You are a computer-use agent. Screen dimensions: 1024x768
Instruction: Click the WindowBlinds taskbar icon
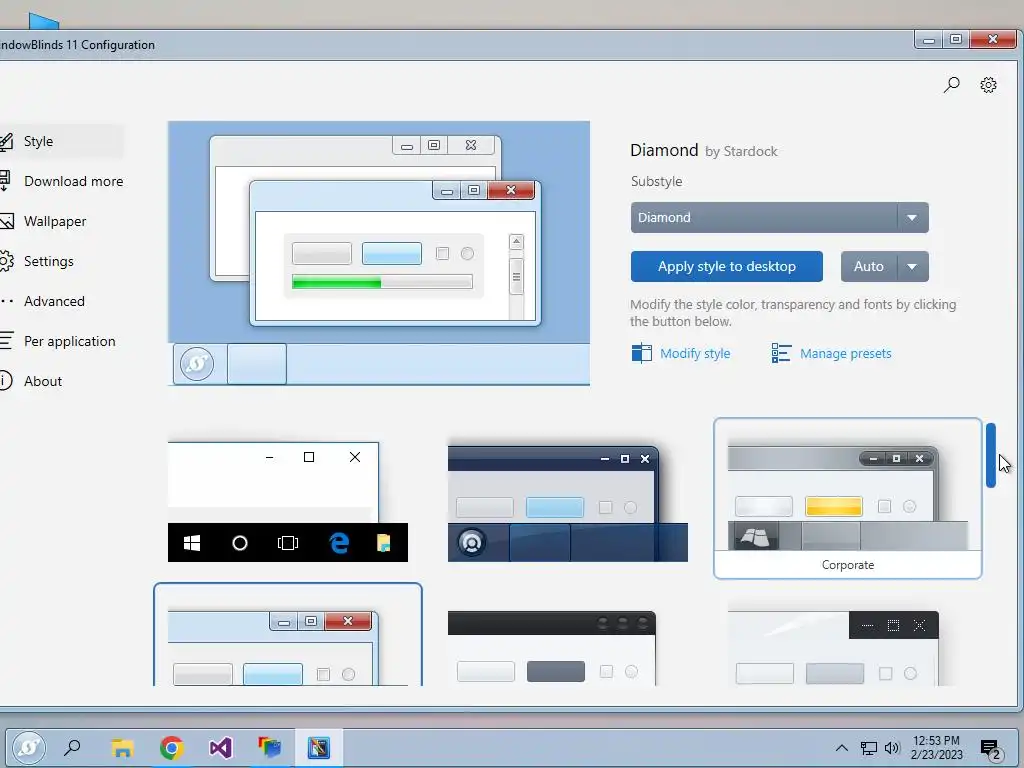pos(319,748)
